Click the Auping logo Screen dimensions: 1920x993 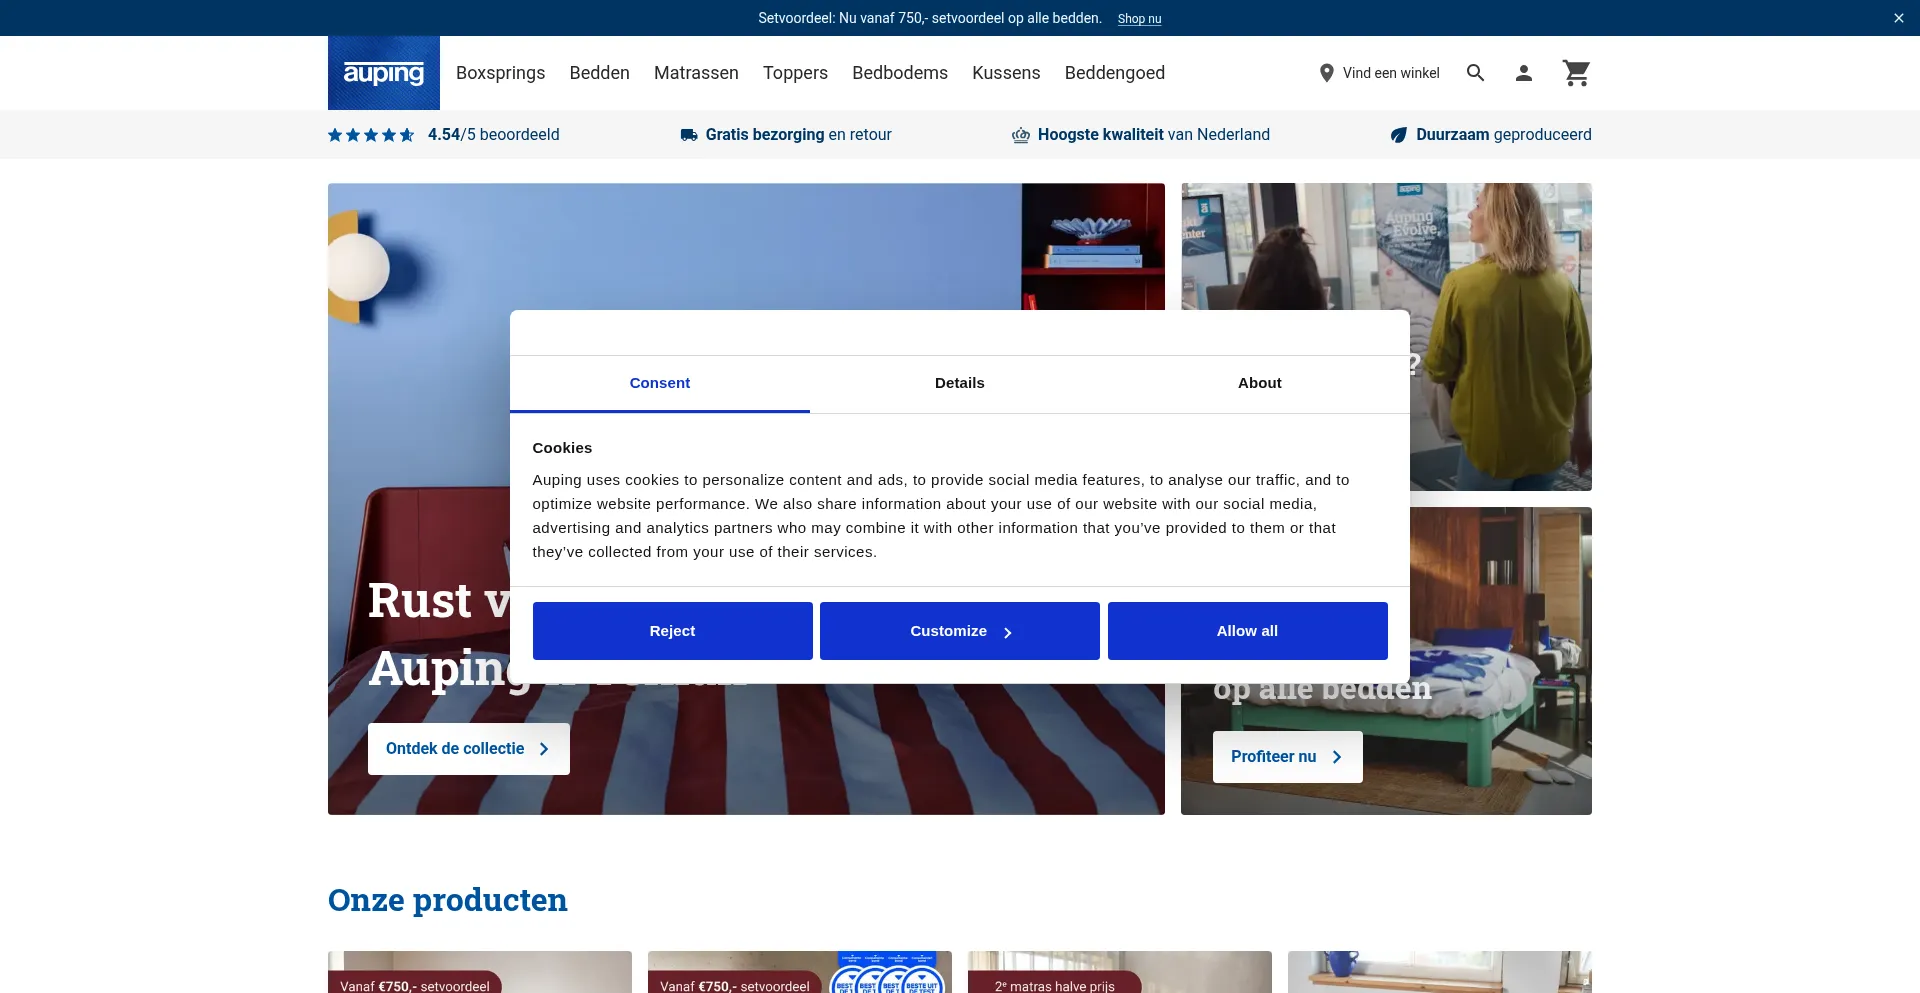[384, 73]
